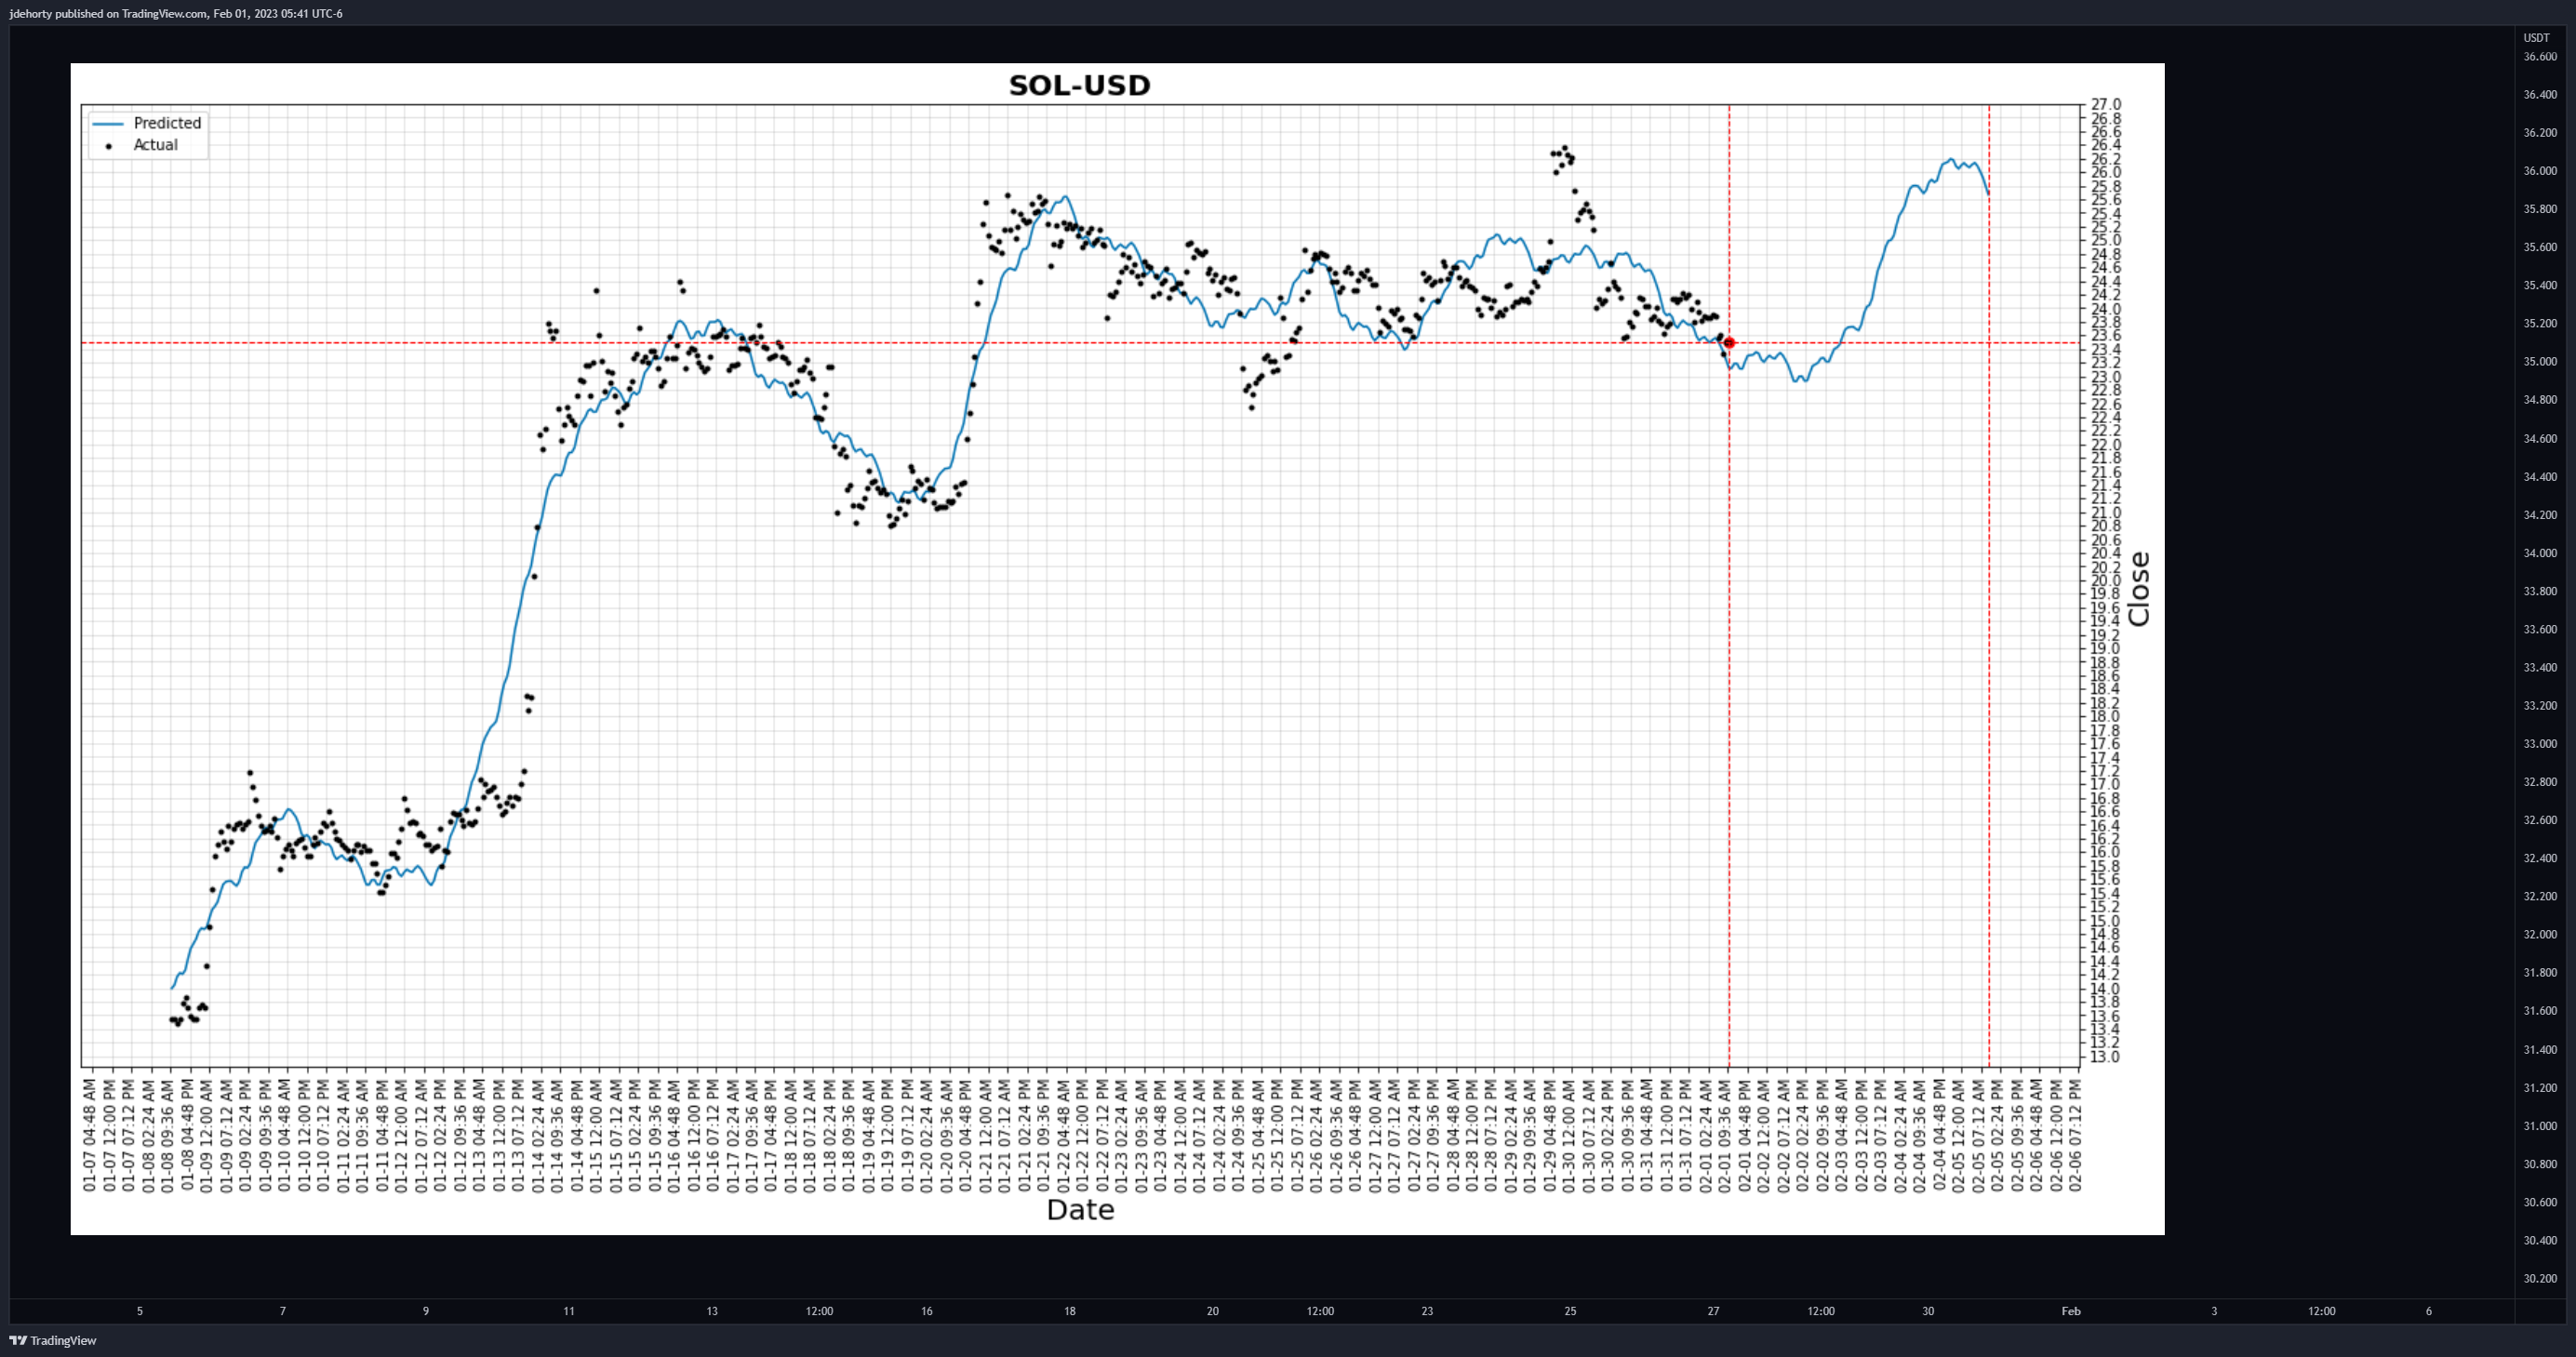Click the 20.0 value on inner Close axis
Viewport: 2576px width, 1357px height.
pos(2105,581)
